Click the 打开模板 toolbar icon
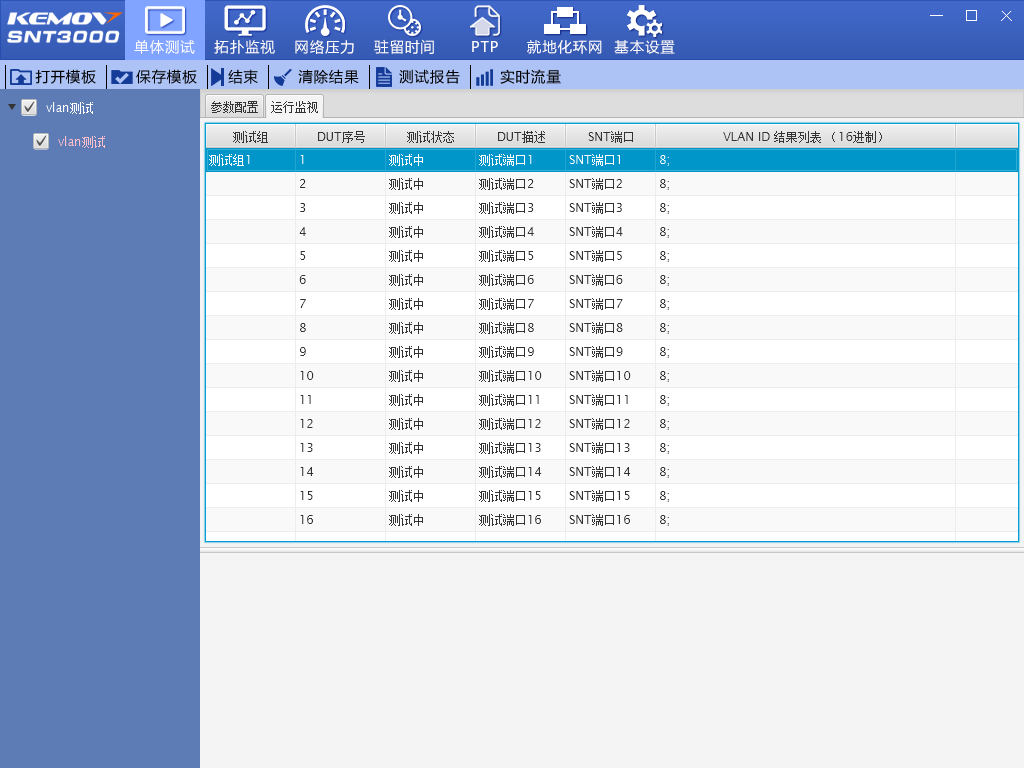This screenshot has height=768, width=1024. click(x=21, y=77)
